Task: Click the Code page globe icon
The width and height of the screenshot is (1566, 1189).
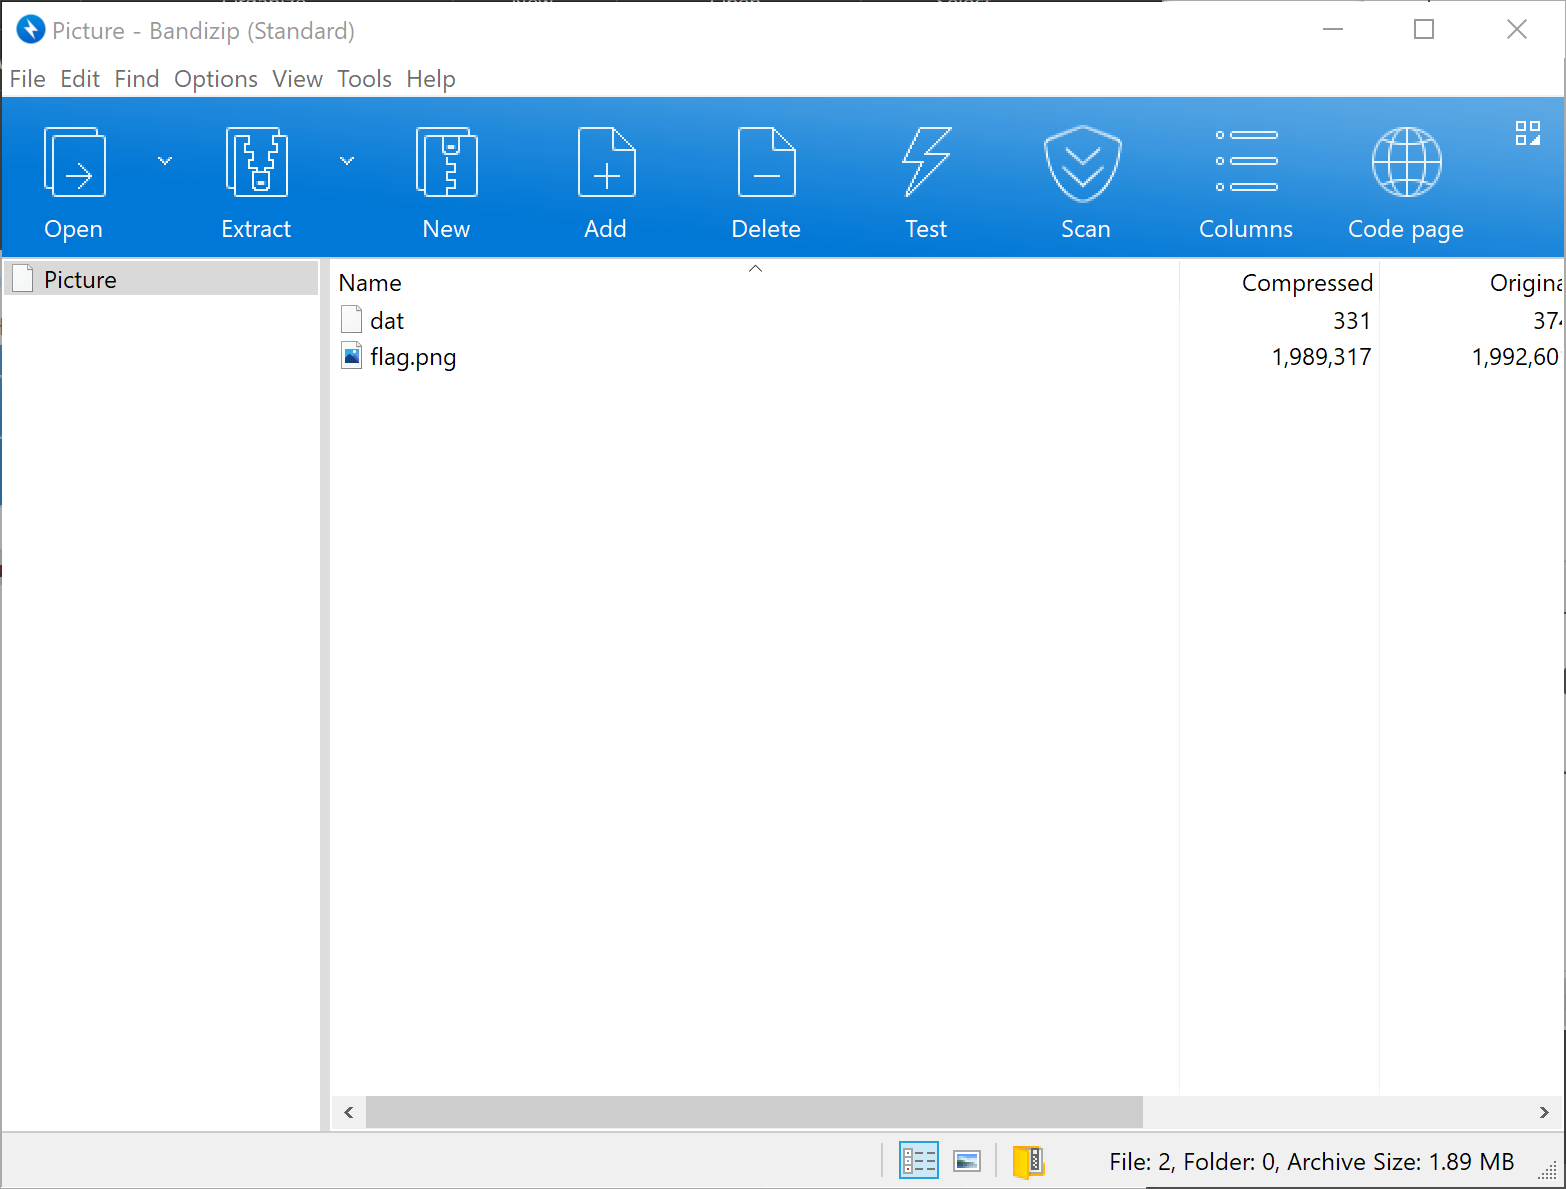Action: coord(1406,163)
